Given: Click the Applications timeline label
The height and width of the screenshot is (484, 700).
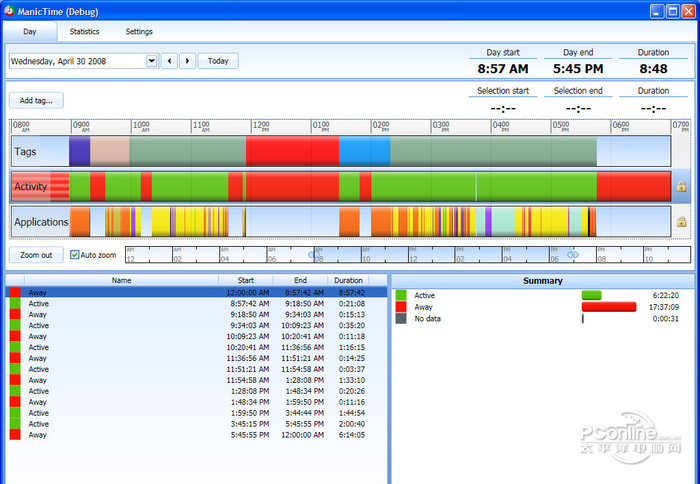Looking at the screenshot, I should (x=41, y=221).
